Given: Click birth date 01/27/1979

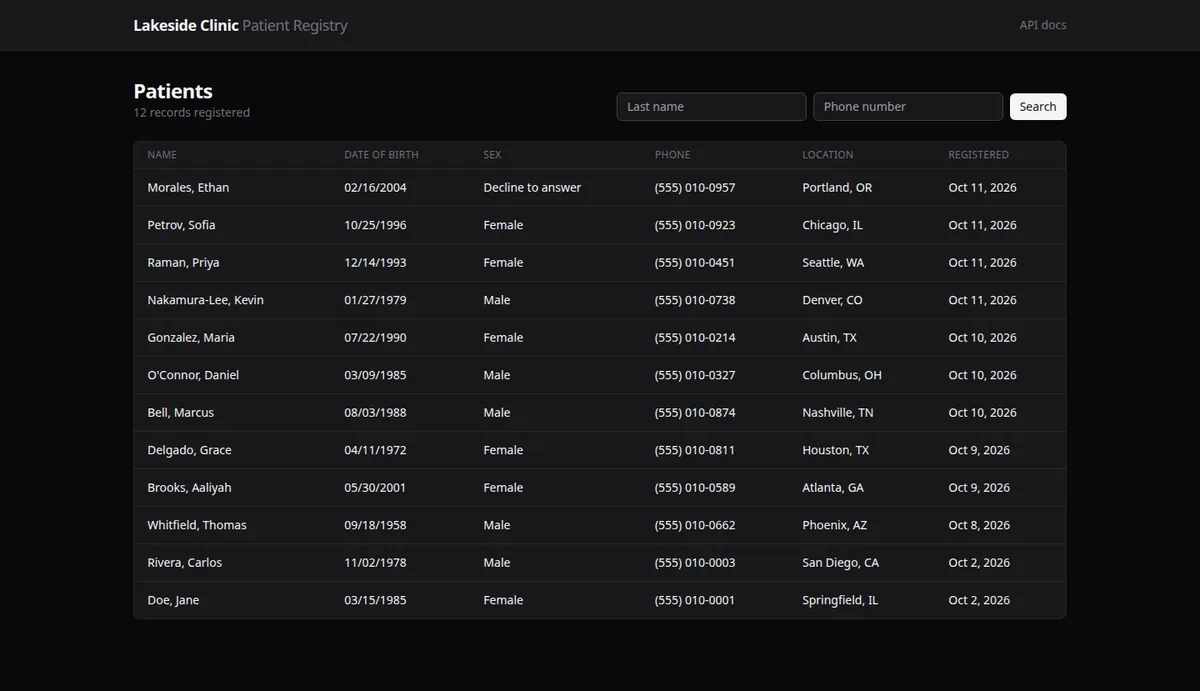Looking at the screenshot, I should click(x=375, y=300).
